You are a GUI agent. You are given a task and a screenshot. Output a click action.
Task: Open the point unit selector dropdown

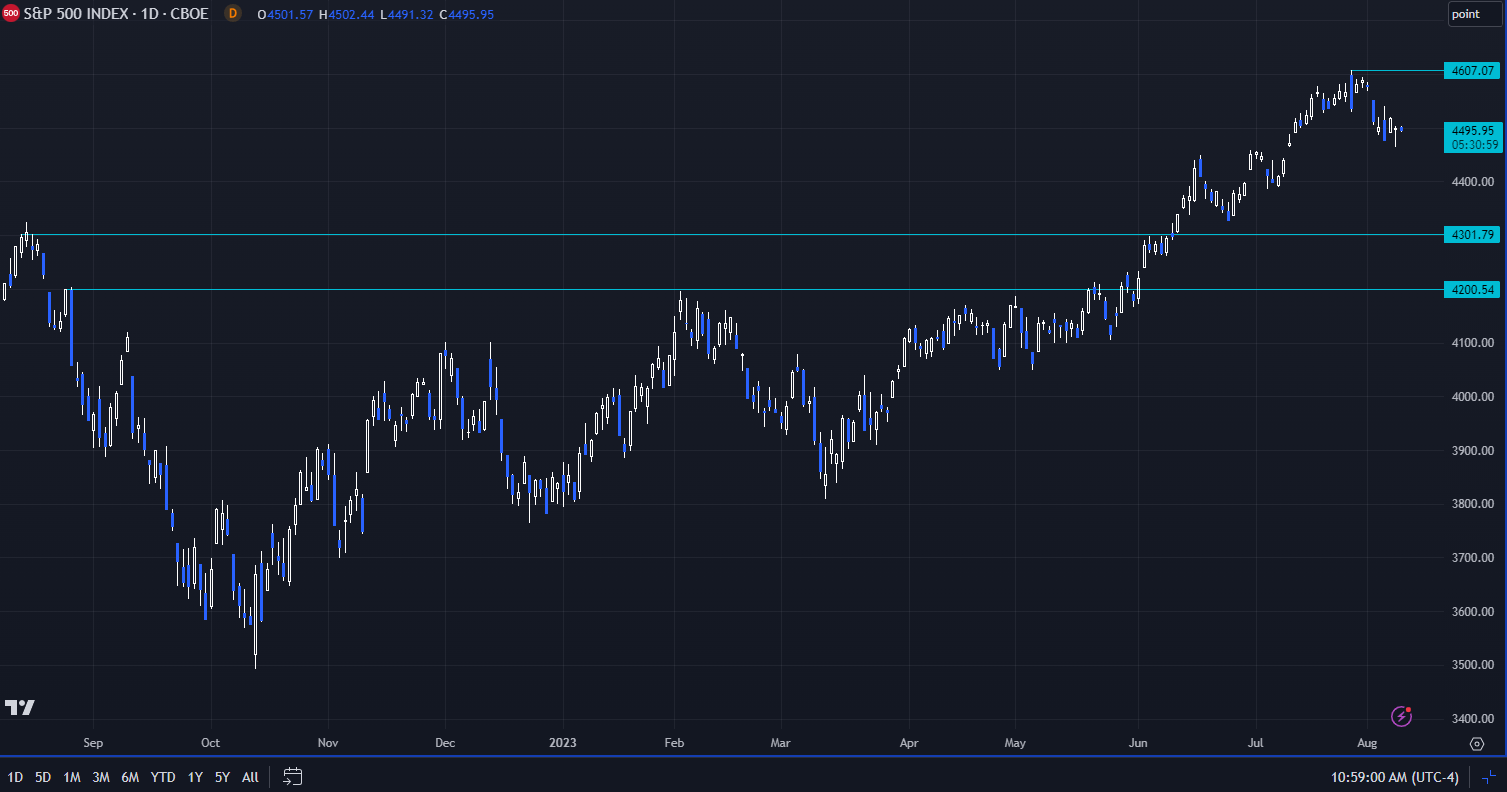tap(1474, 14)
